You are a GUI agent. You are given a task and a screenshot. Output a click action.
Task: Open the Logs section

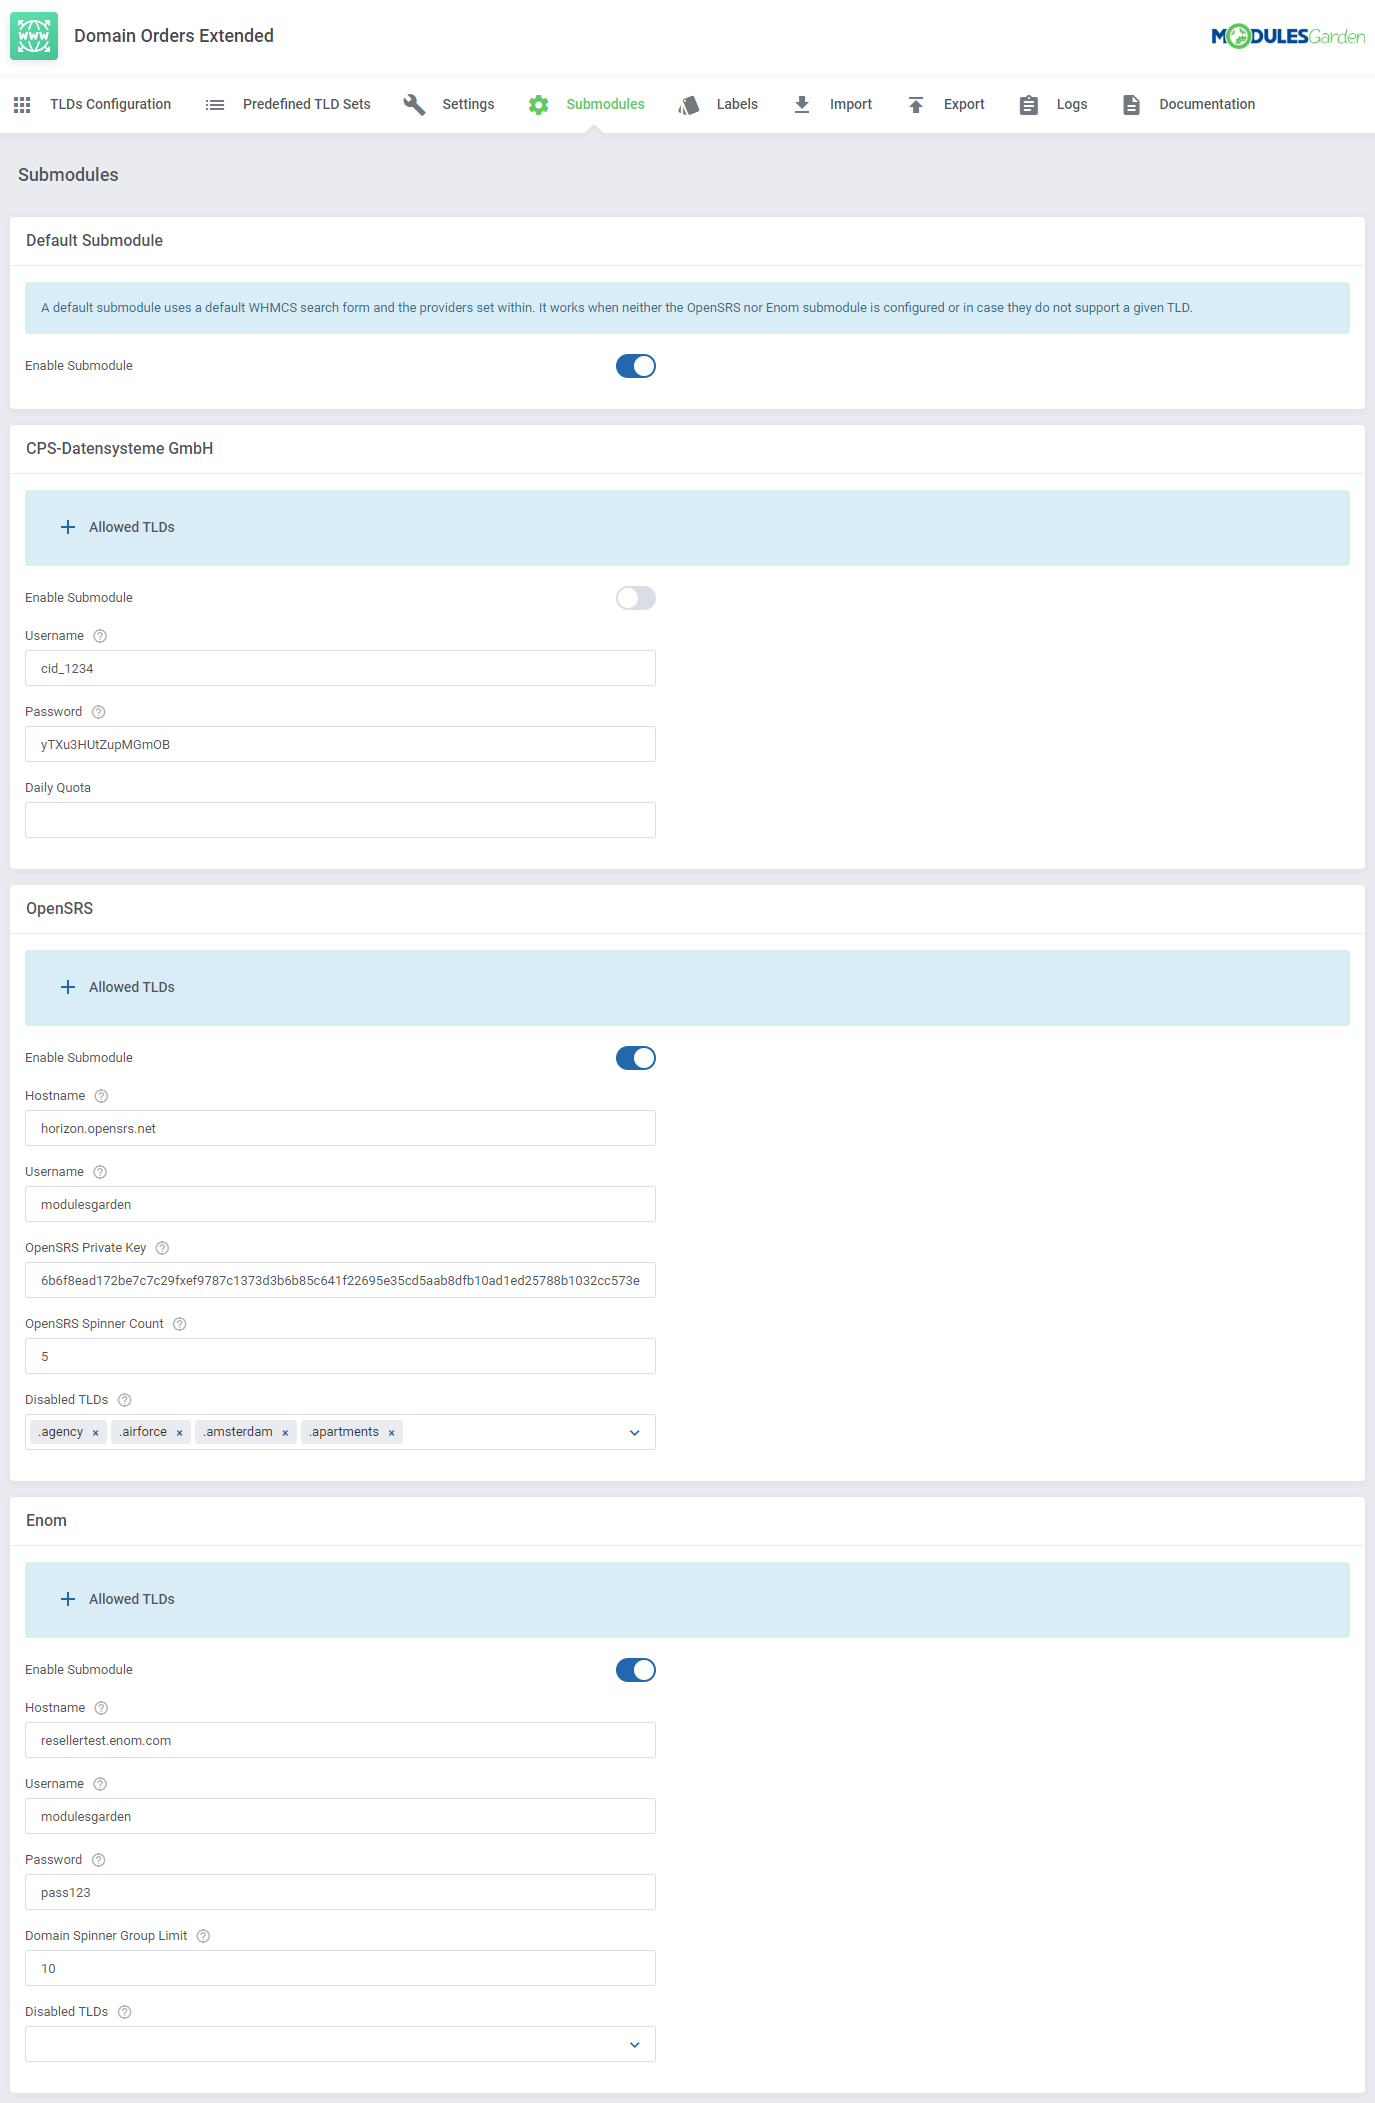tap(1054, 104)
